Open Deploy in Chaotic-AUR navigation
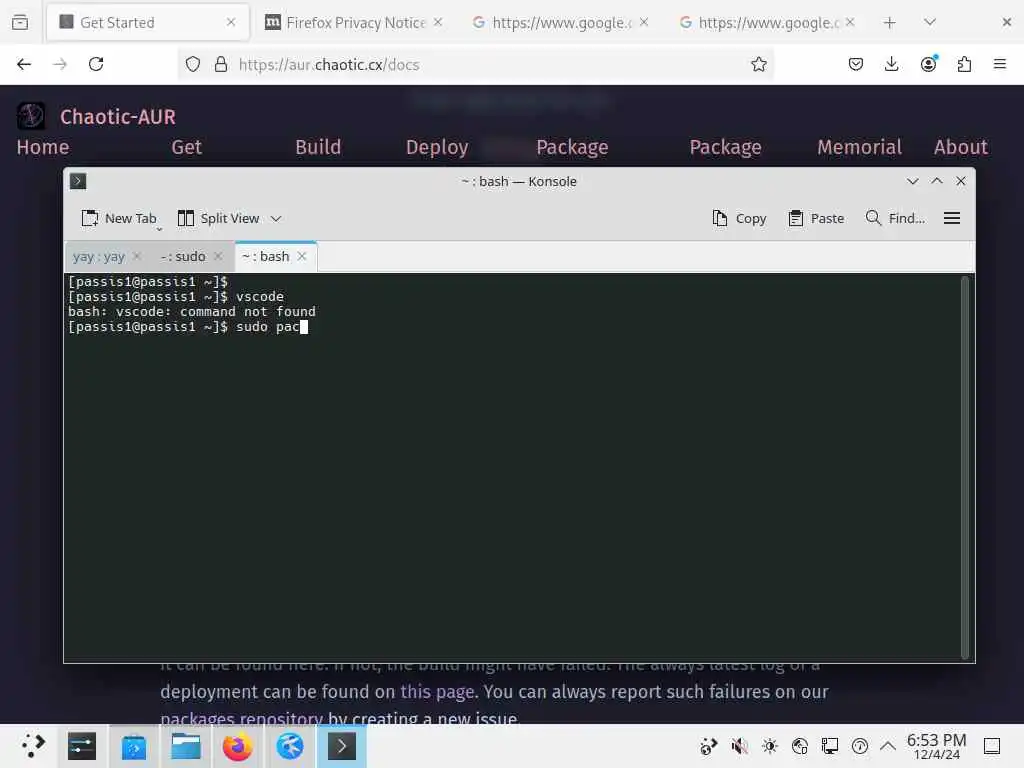This screenshot has width=1024, height=768. click(437, 147)
